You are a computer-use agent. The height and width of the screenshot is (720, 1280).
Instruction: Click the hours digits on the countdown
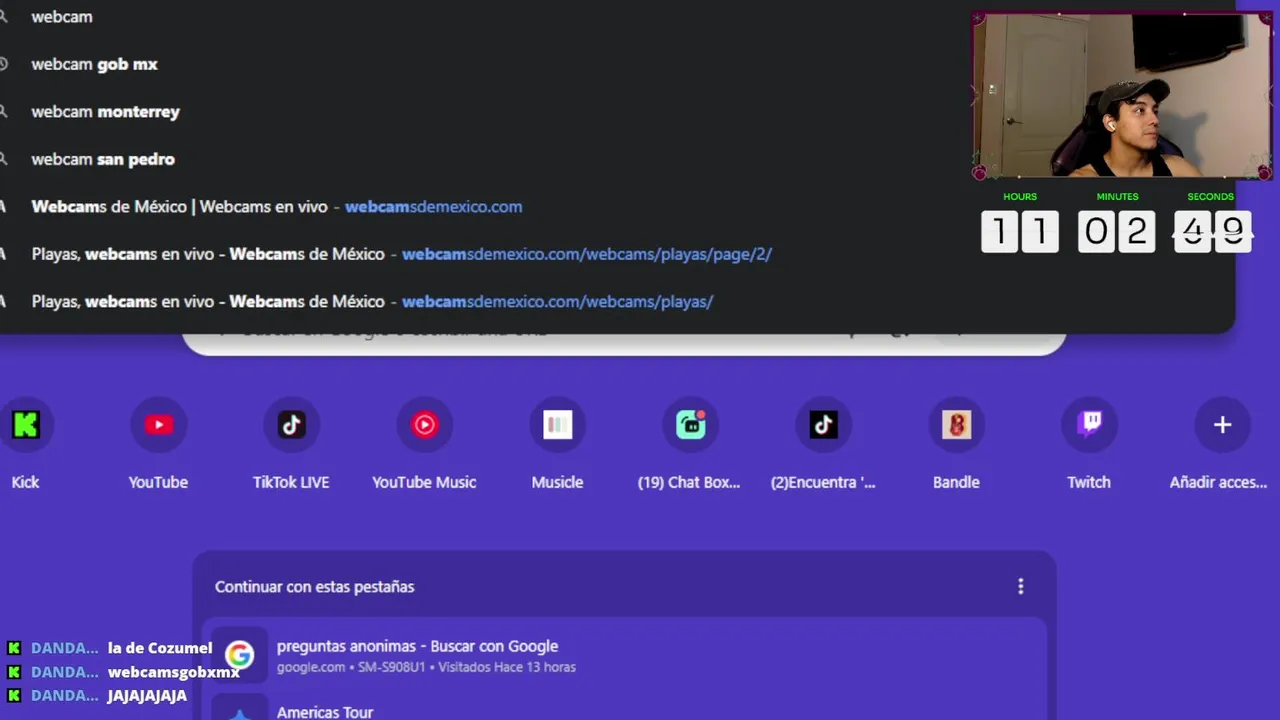(x=1020, y=232)
